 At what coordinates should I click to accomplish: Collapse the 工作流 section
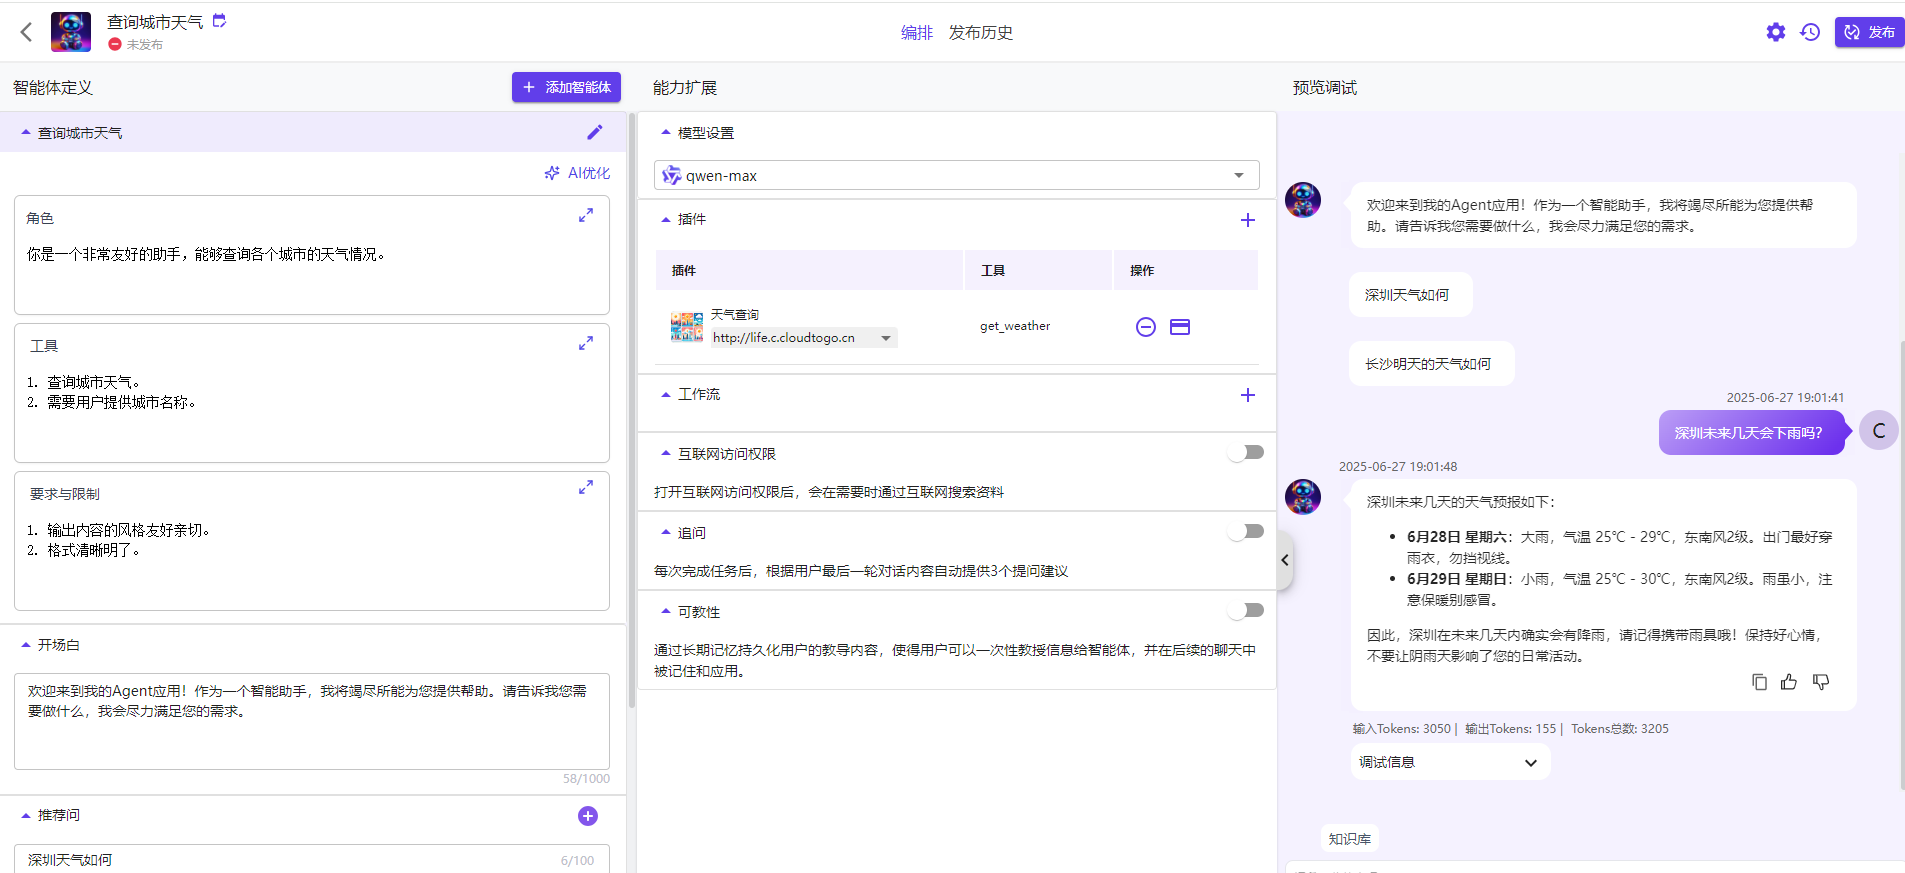click(666, 394)
